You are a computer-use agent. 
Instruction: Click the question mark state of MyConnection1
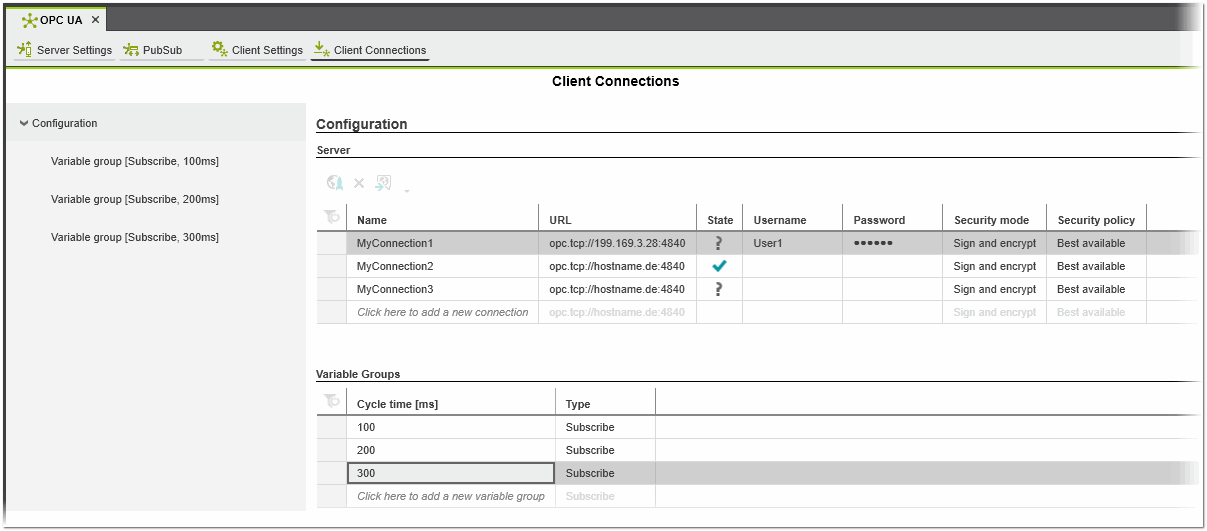click(x=719, y=243)
